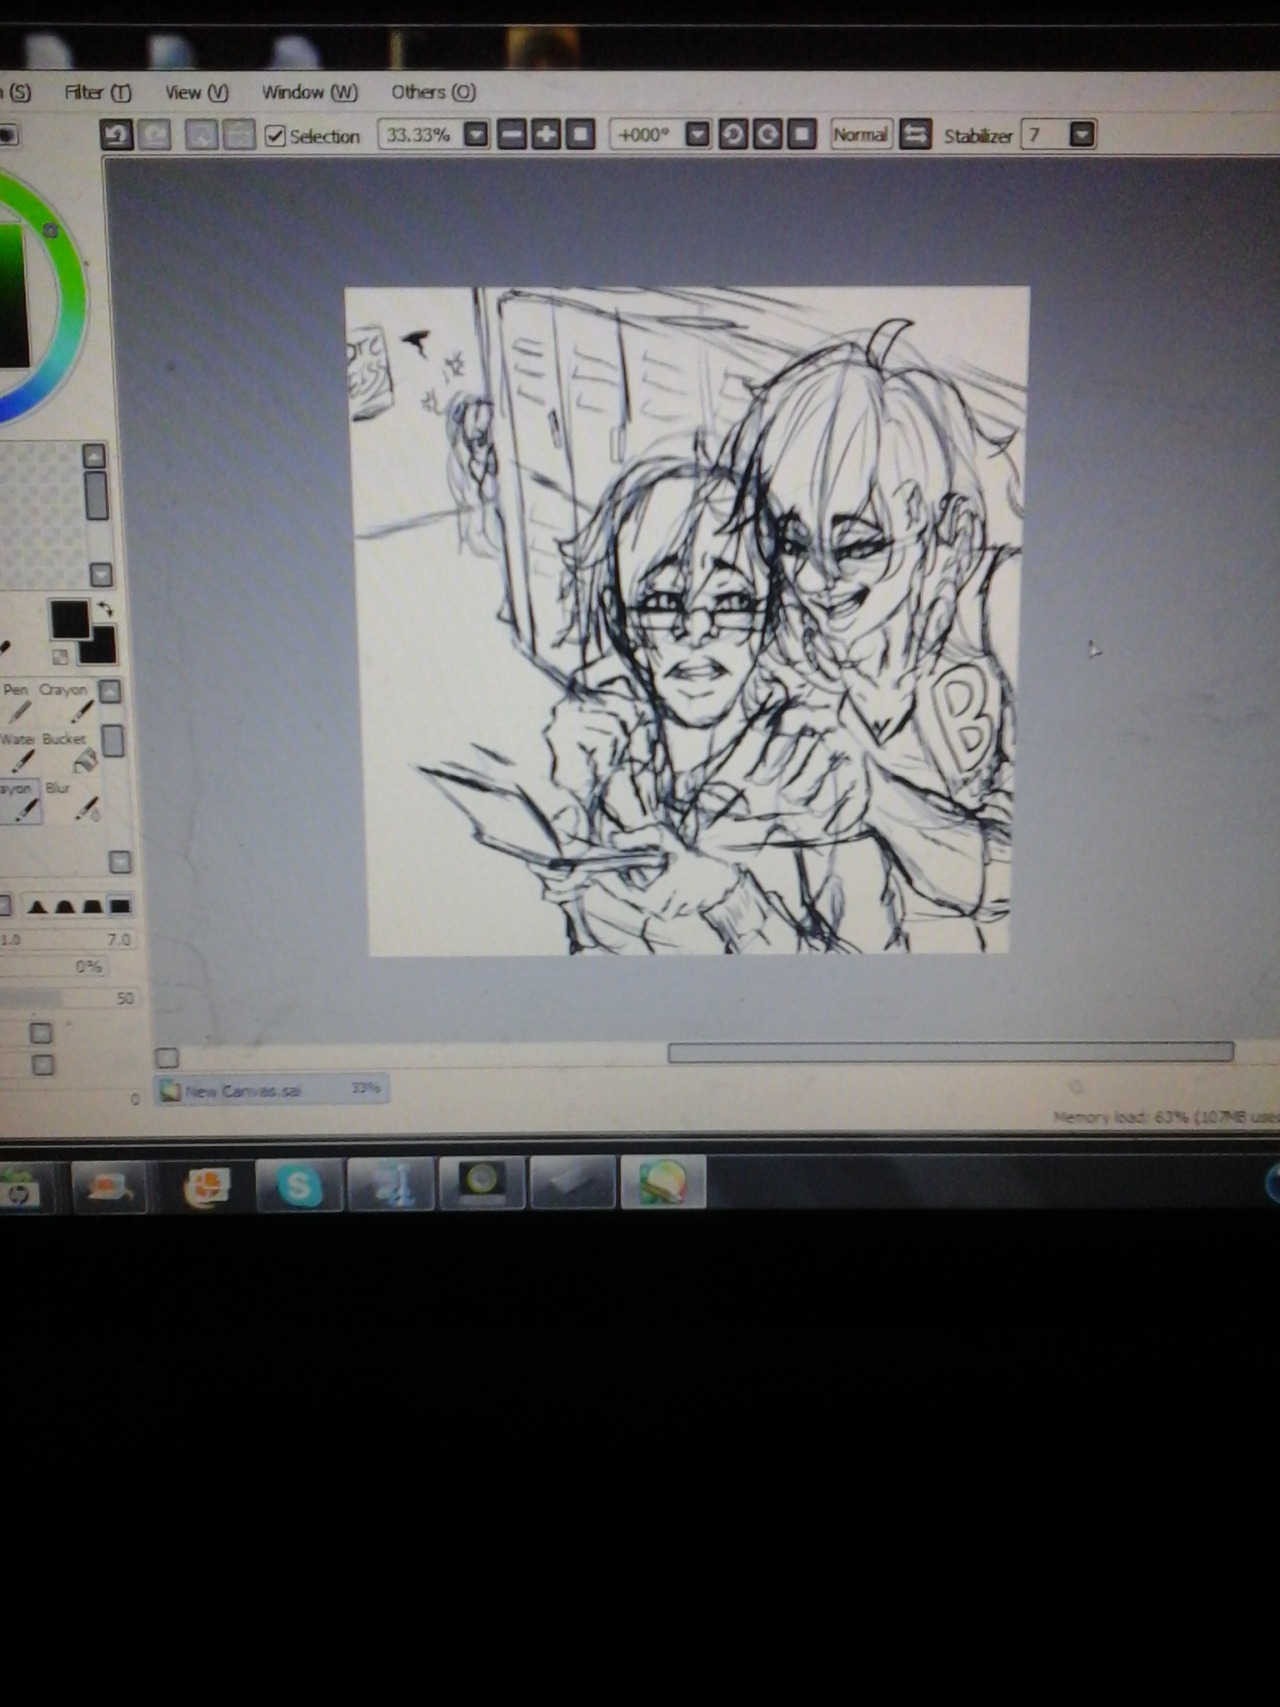Open the rotation angle dropdown

pos(698,134)
